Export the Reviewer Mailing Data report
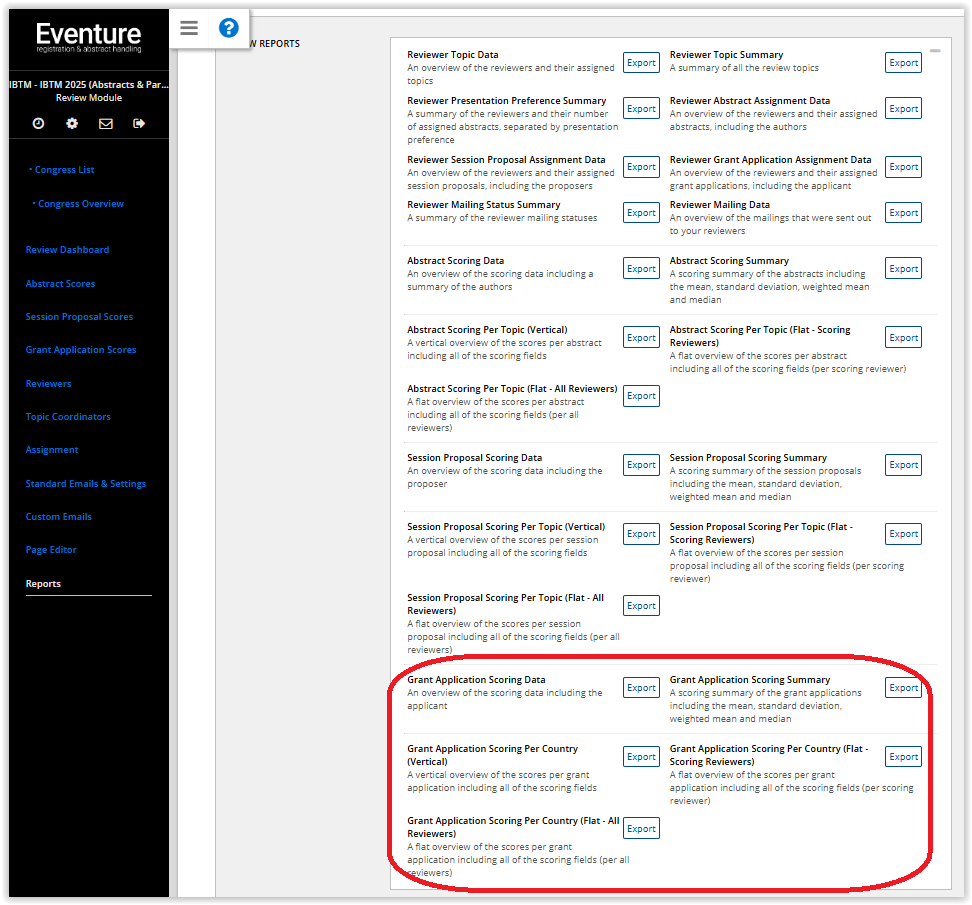The image size is (972, 905). [x=903, y=213]
